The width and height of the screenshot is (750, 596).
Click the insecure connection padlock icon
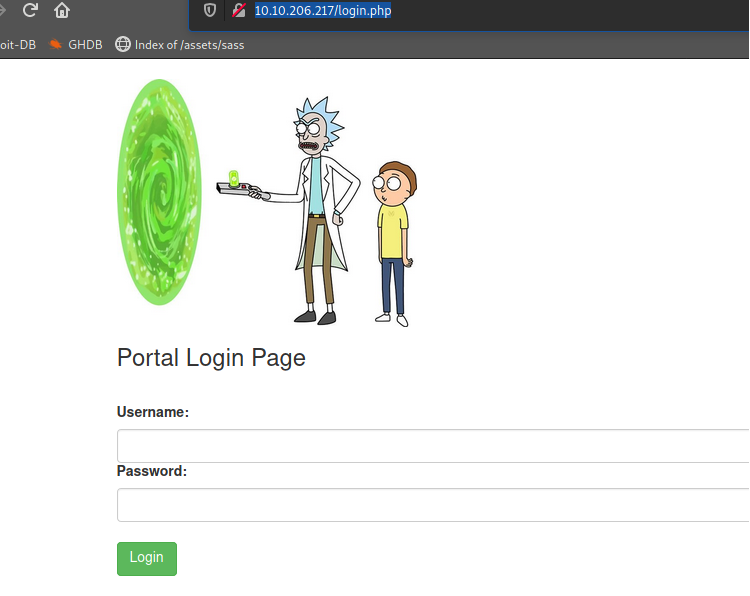239,10
